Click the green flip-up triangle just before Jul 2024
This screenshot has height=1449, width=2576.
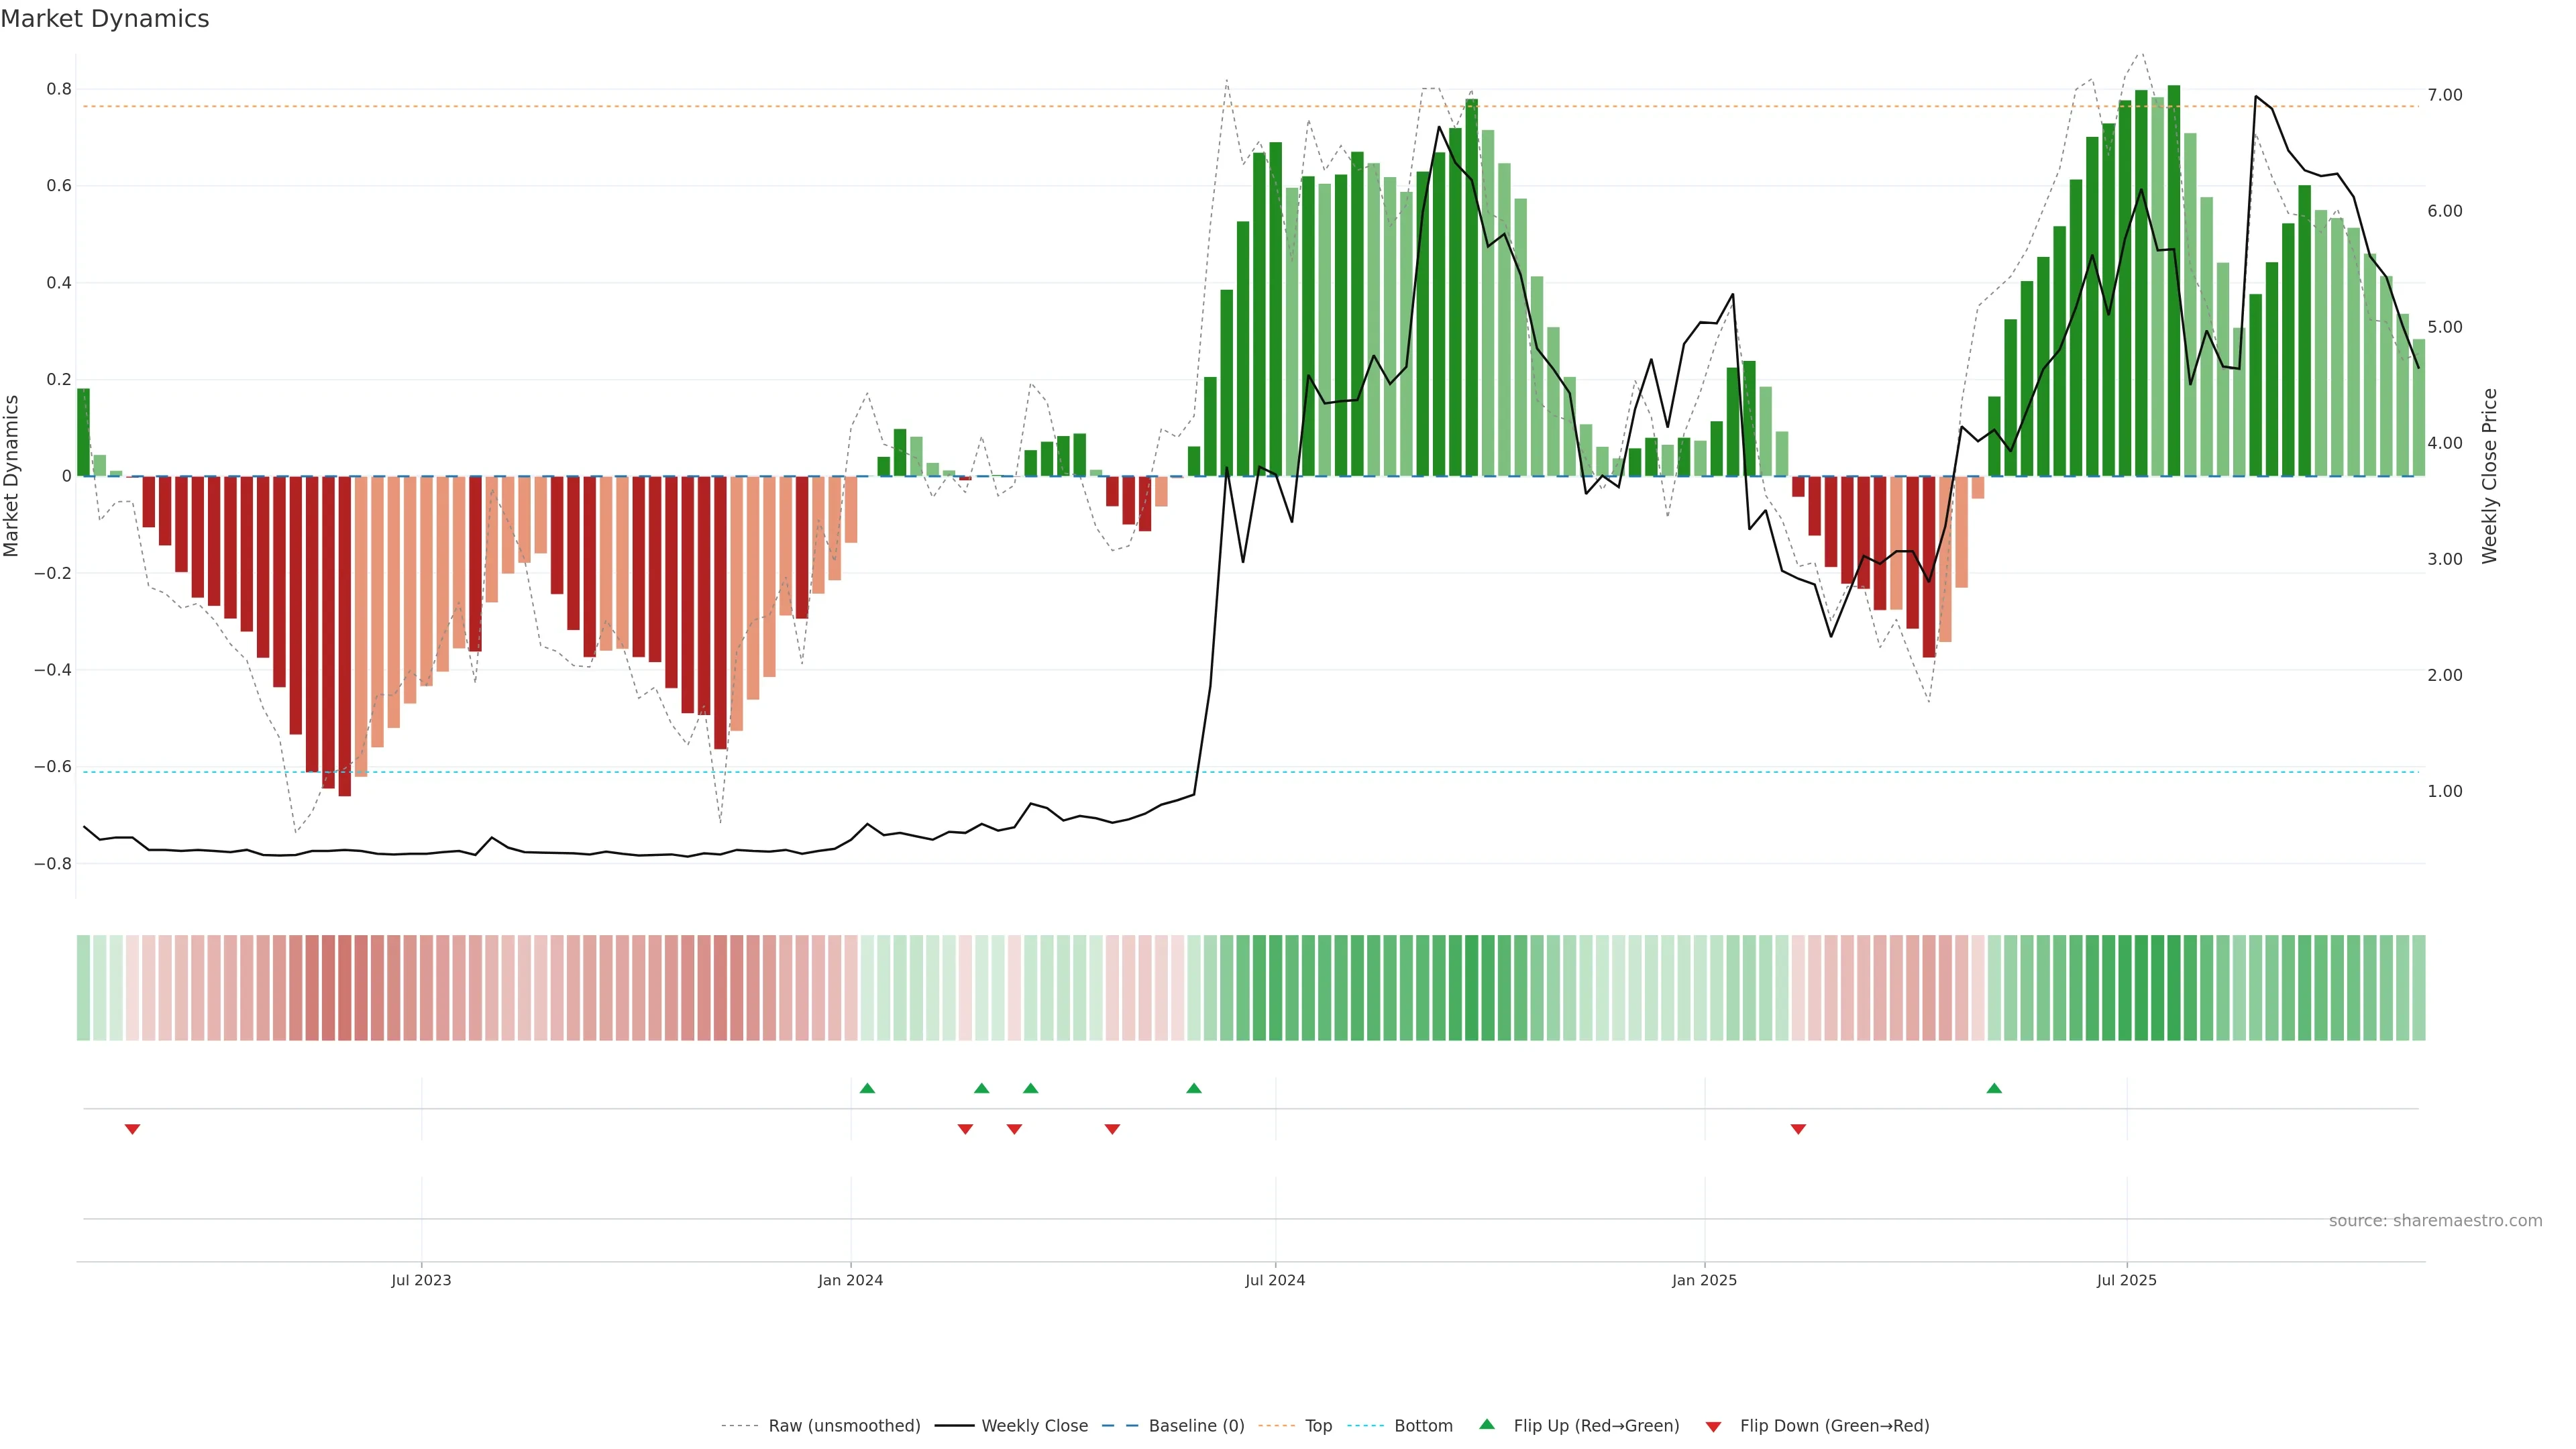pos(1193,1088)
